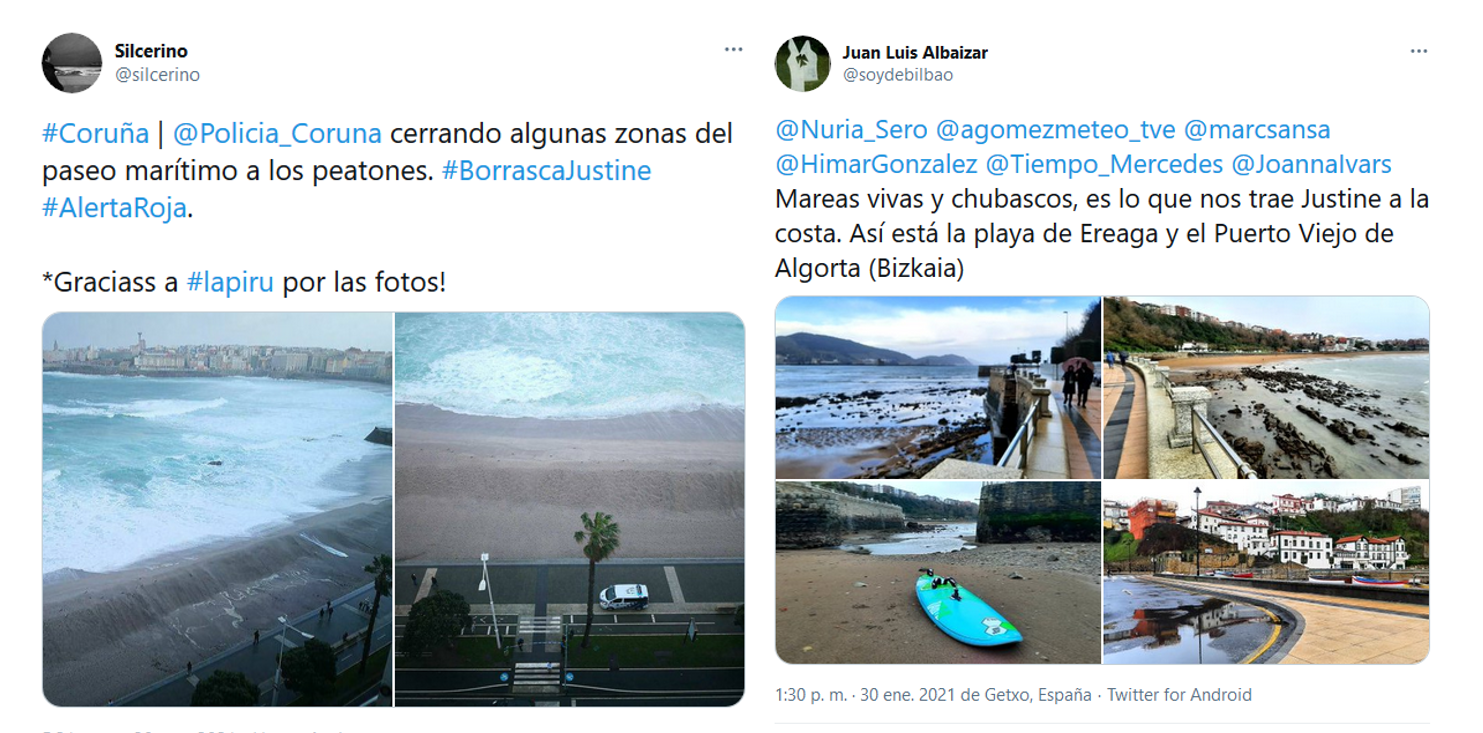Screen dimensions: 1483x733
Task: View the Coruña coastline waves photo
Action: pyautogui.click(x=217, y=509)
